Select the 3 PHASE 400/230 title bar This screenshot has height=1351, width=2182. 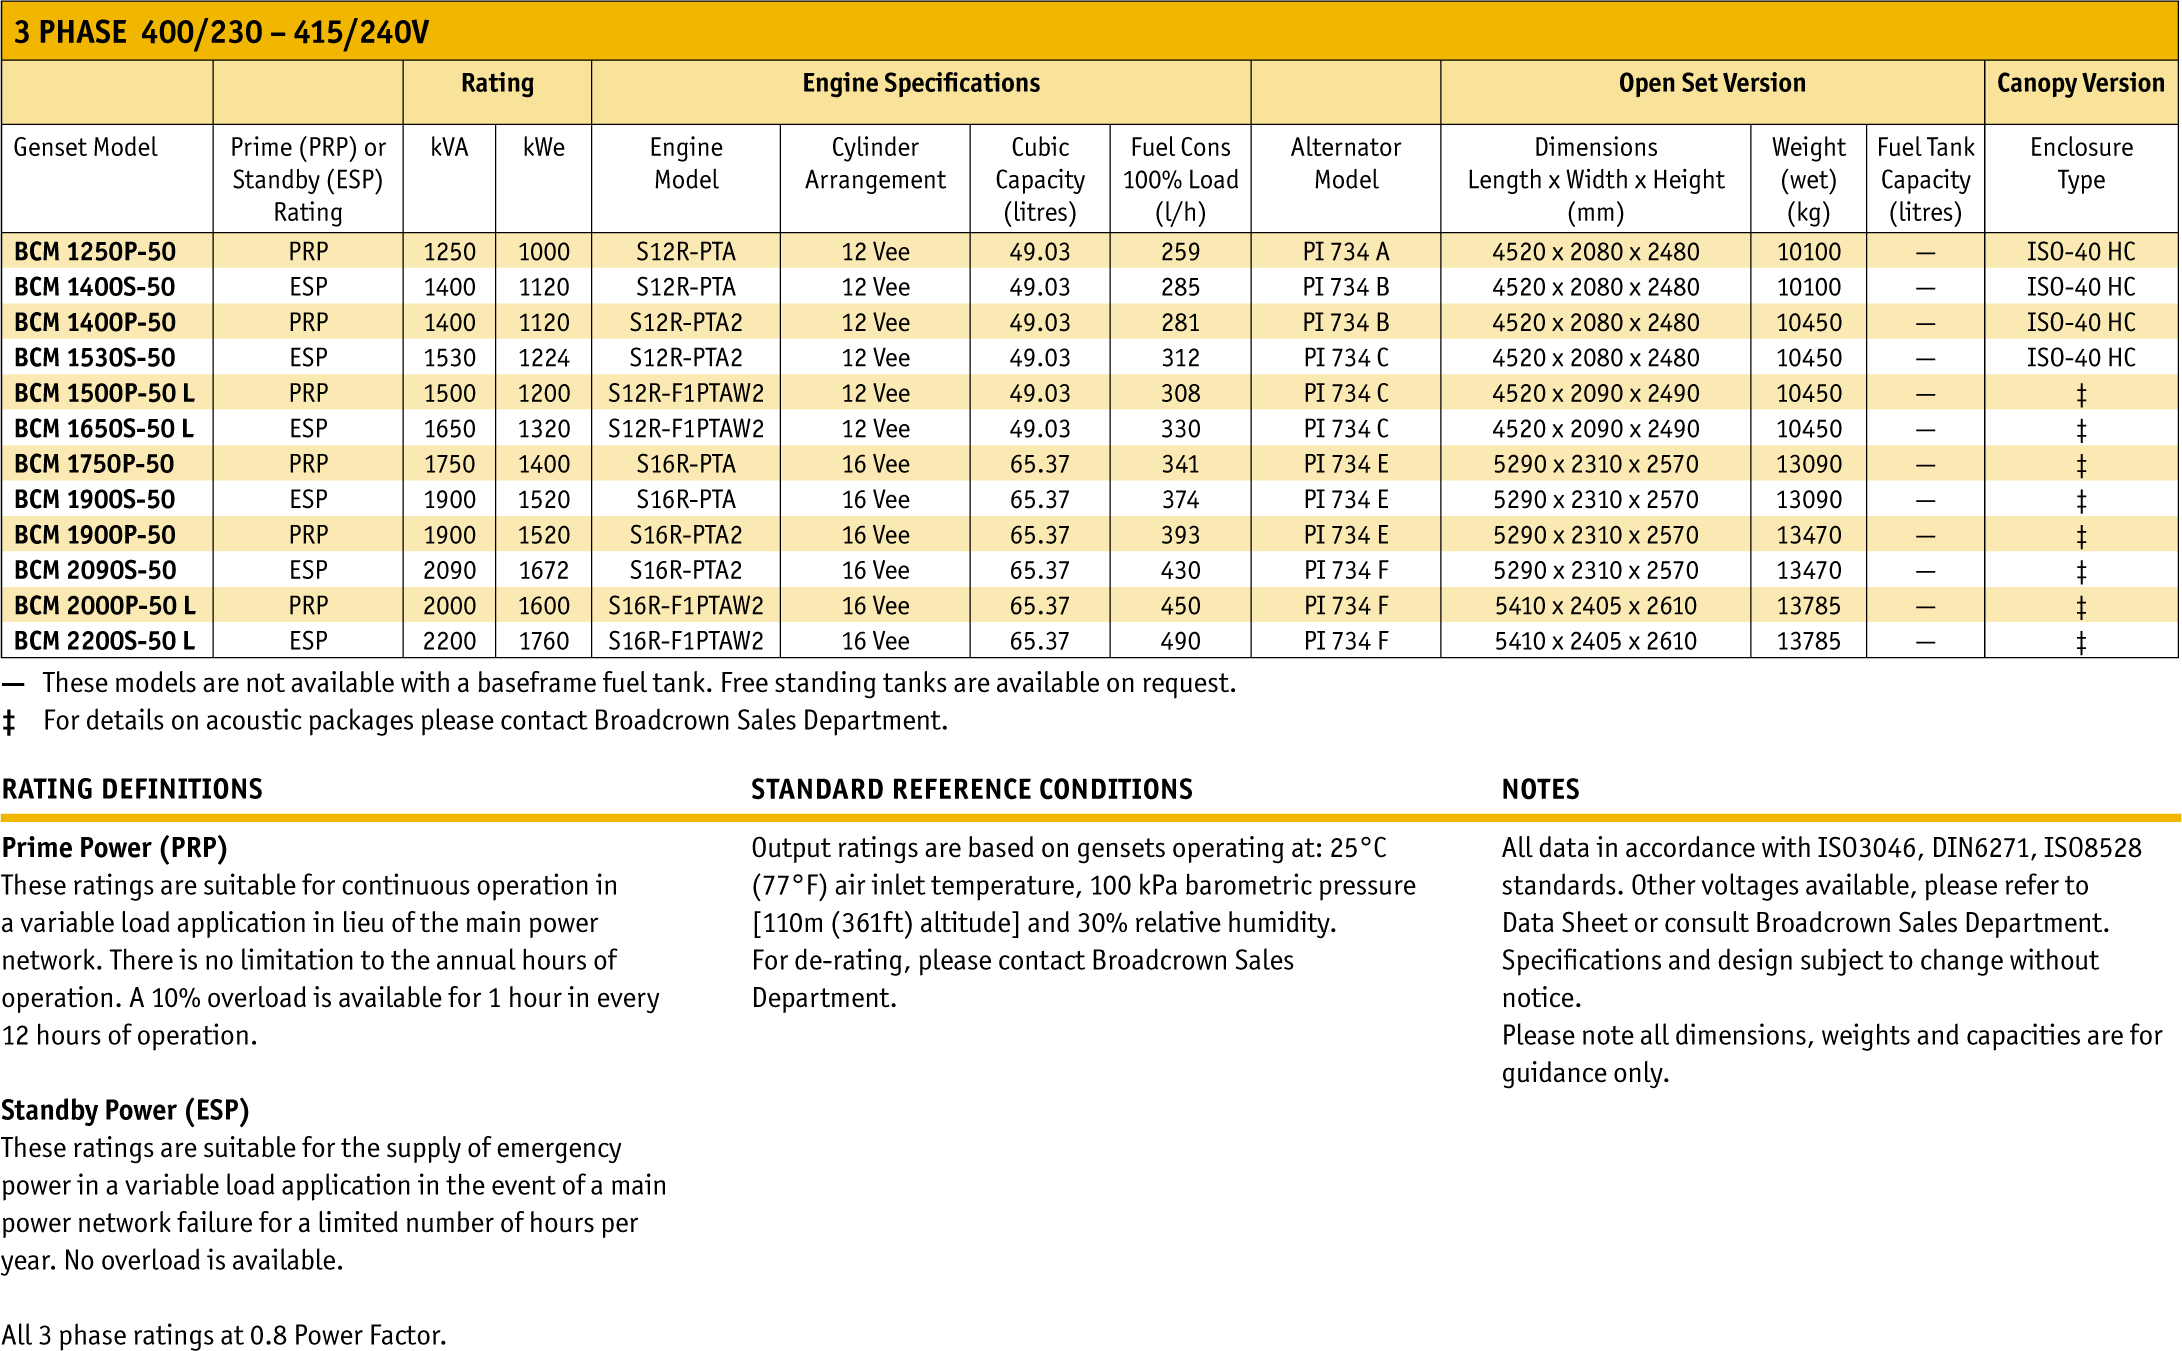[221, 32]
